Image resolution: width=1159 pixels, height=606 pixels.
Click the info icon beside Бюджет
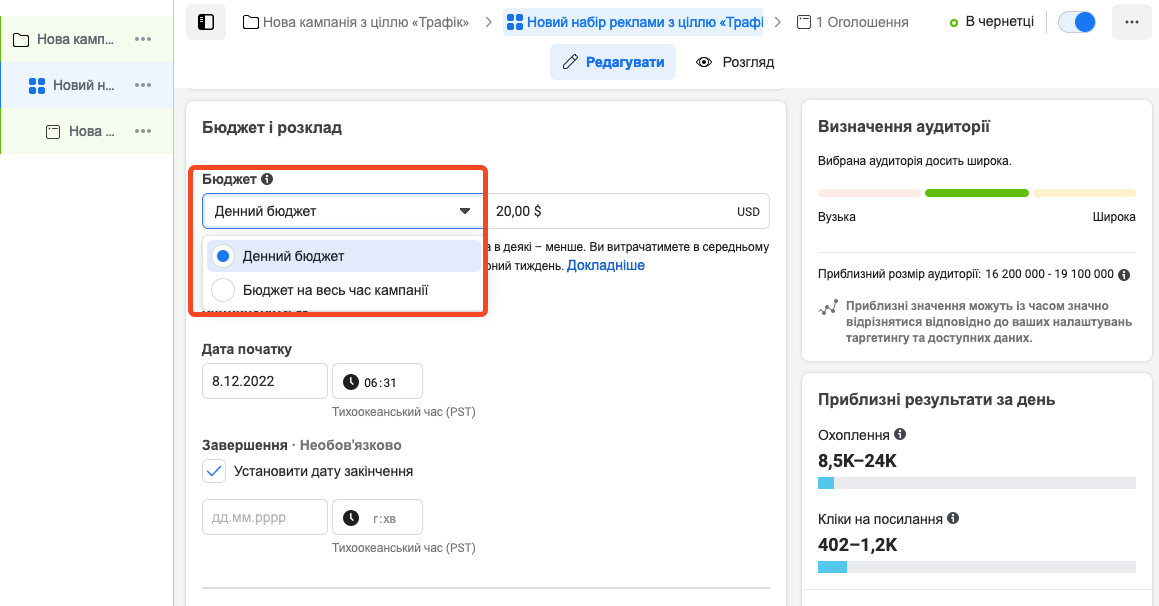tap(267, 180)
